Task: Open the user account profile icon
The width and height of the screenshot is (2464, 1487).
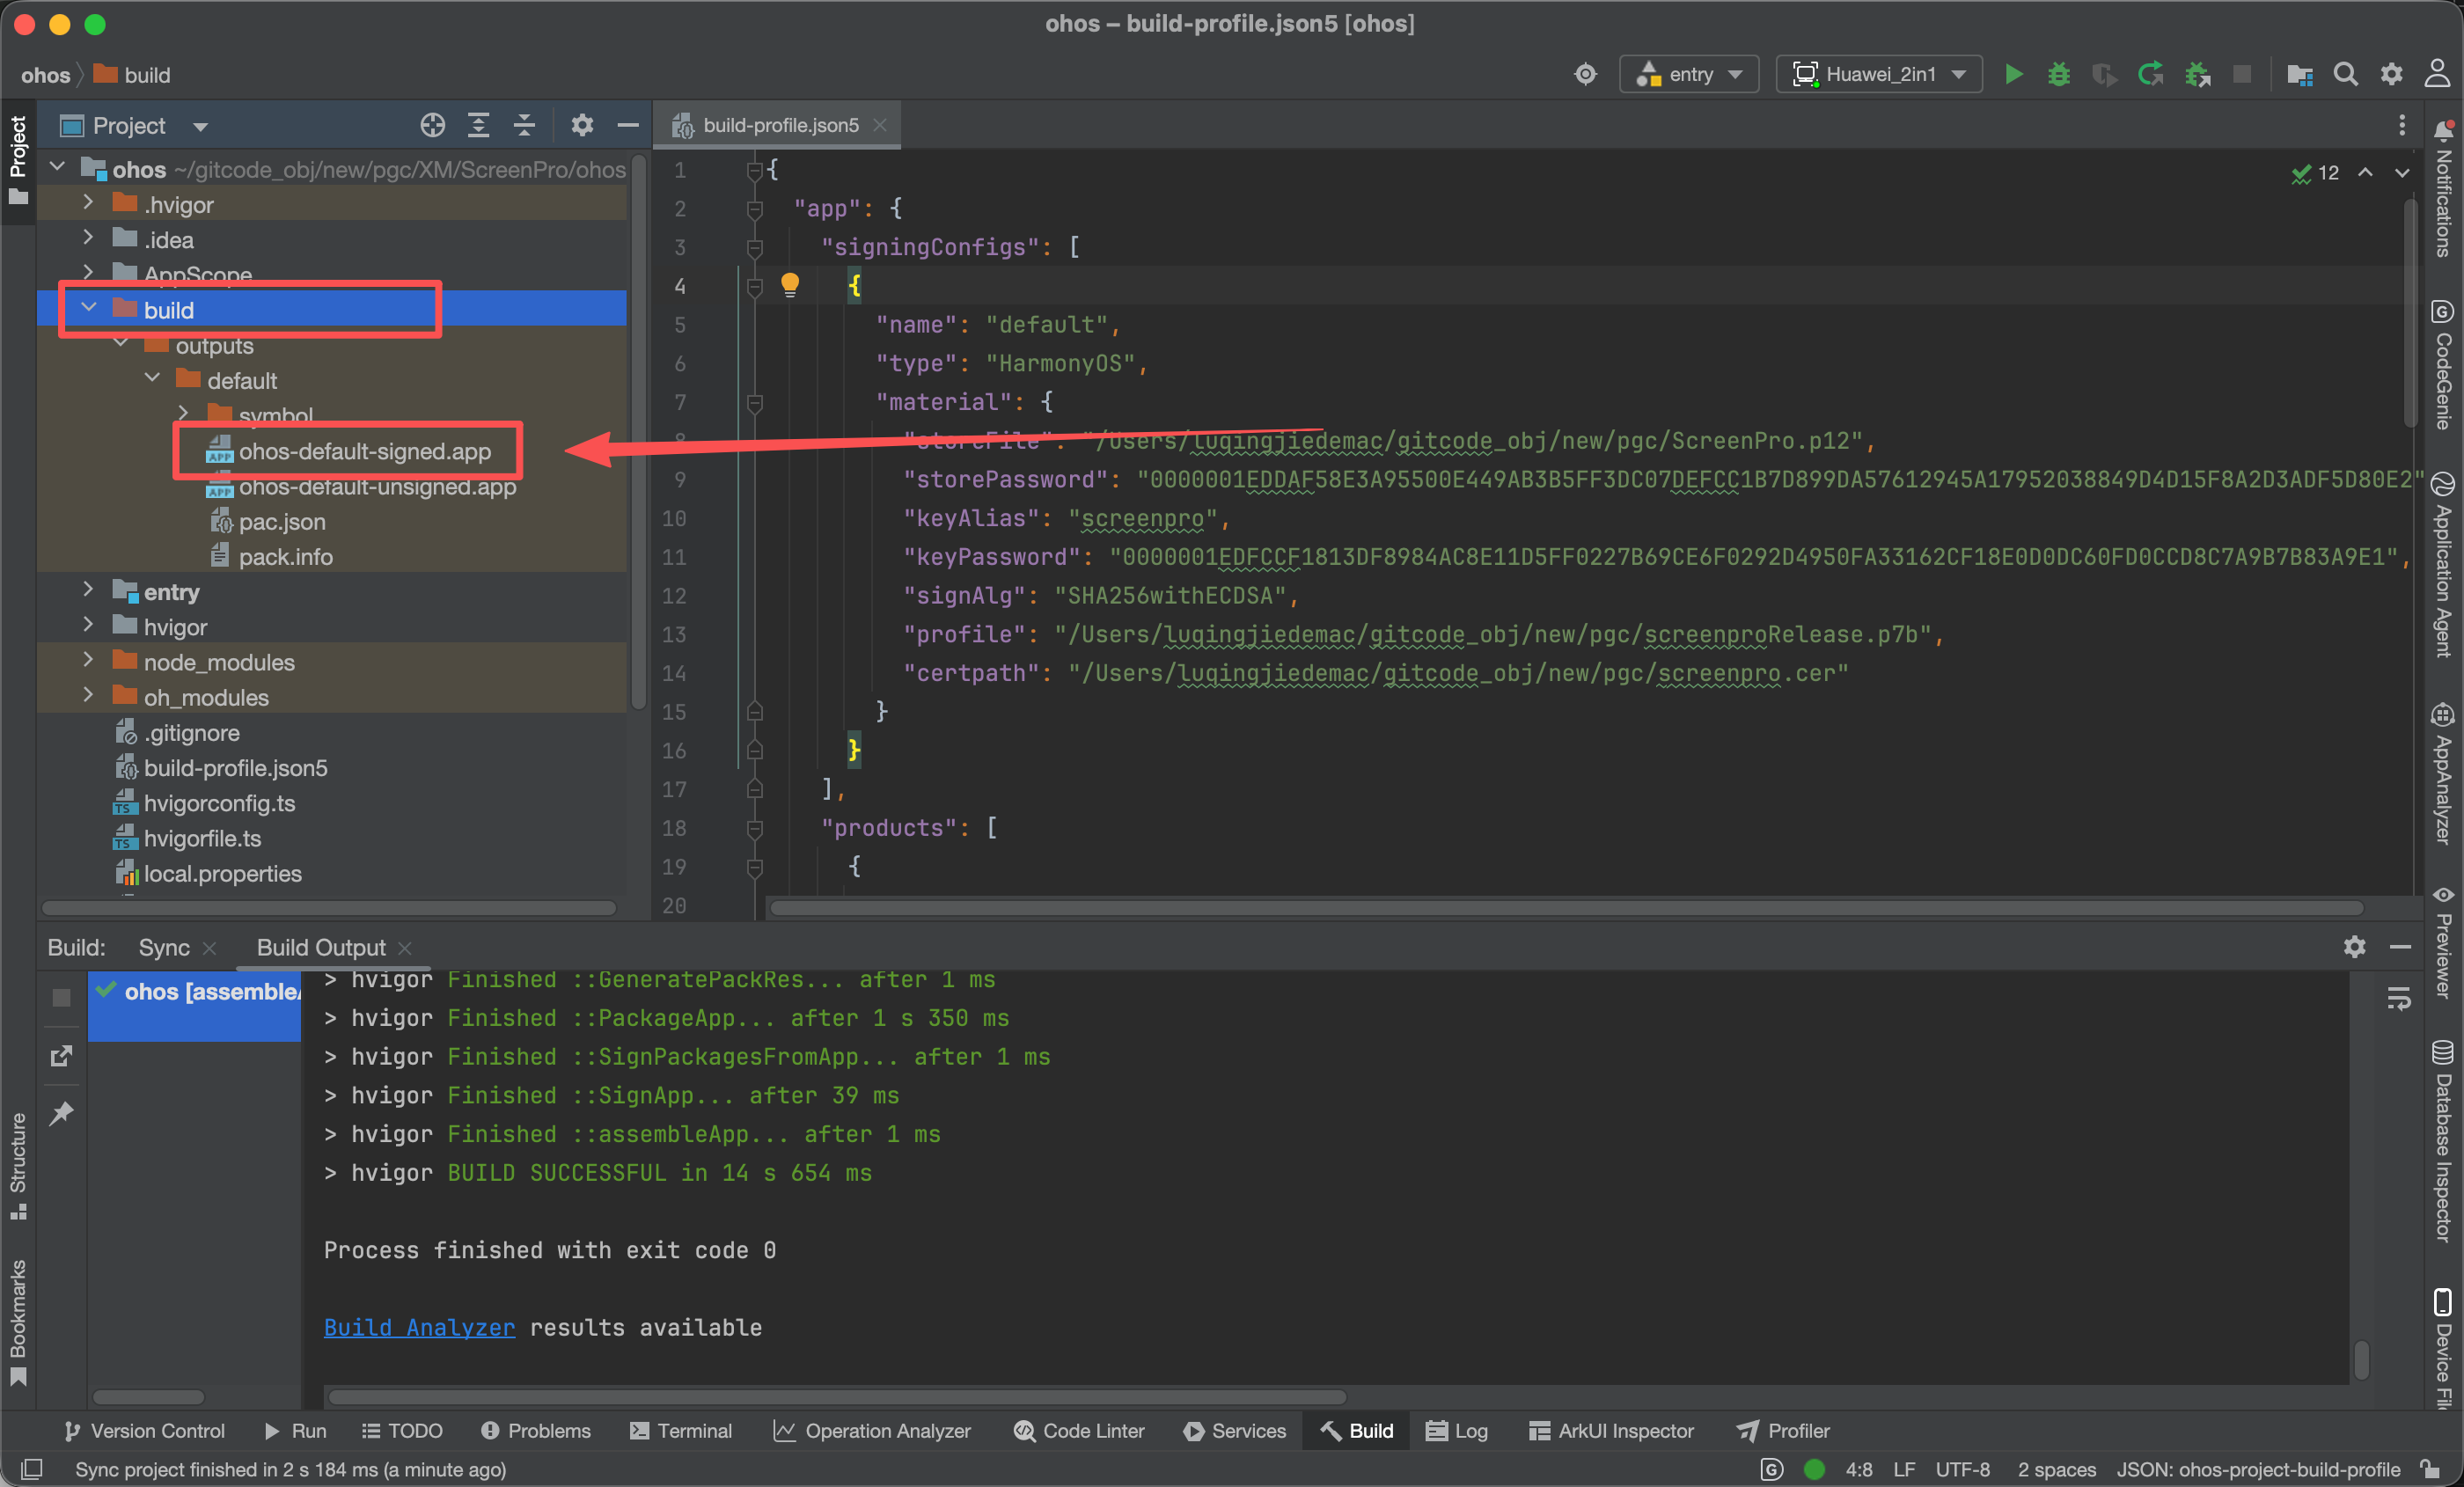Action: coord(2436,75)
